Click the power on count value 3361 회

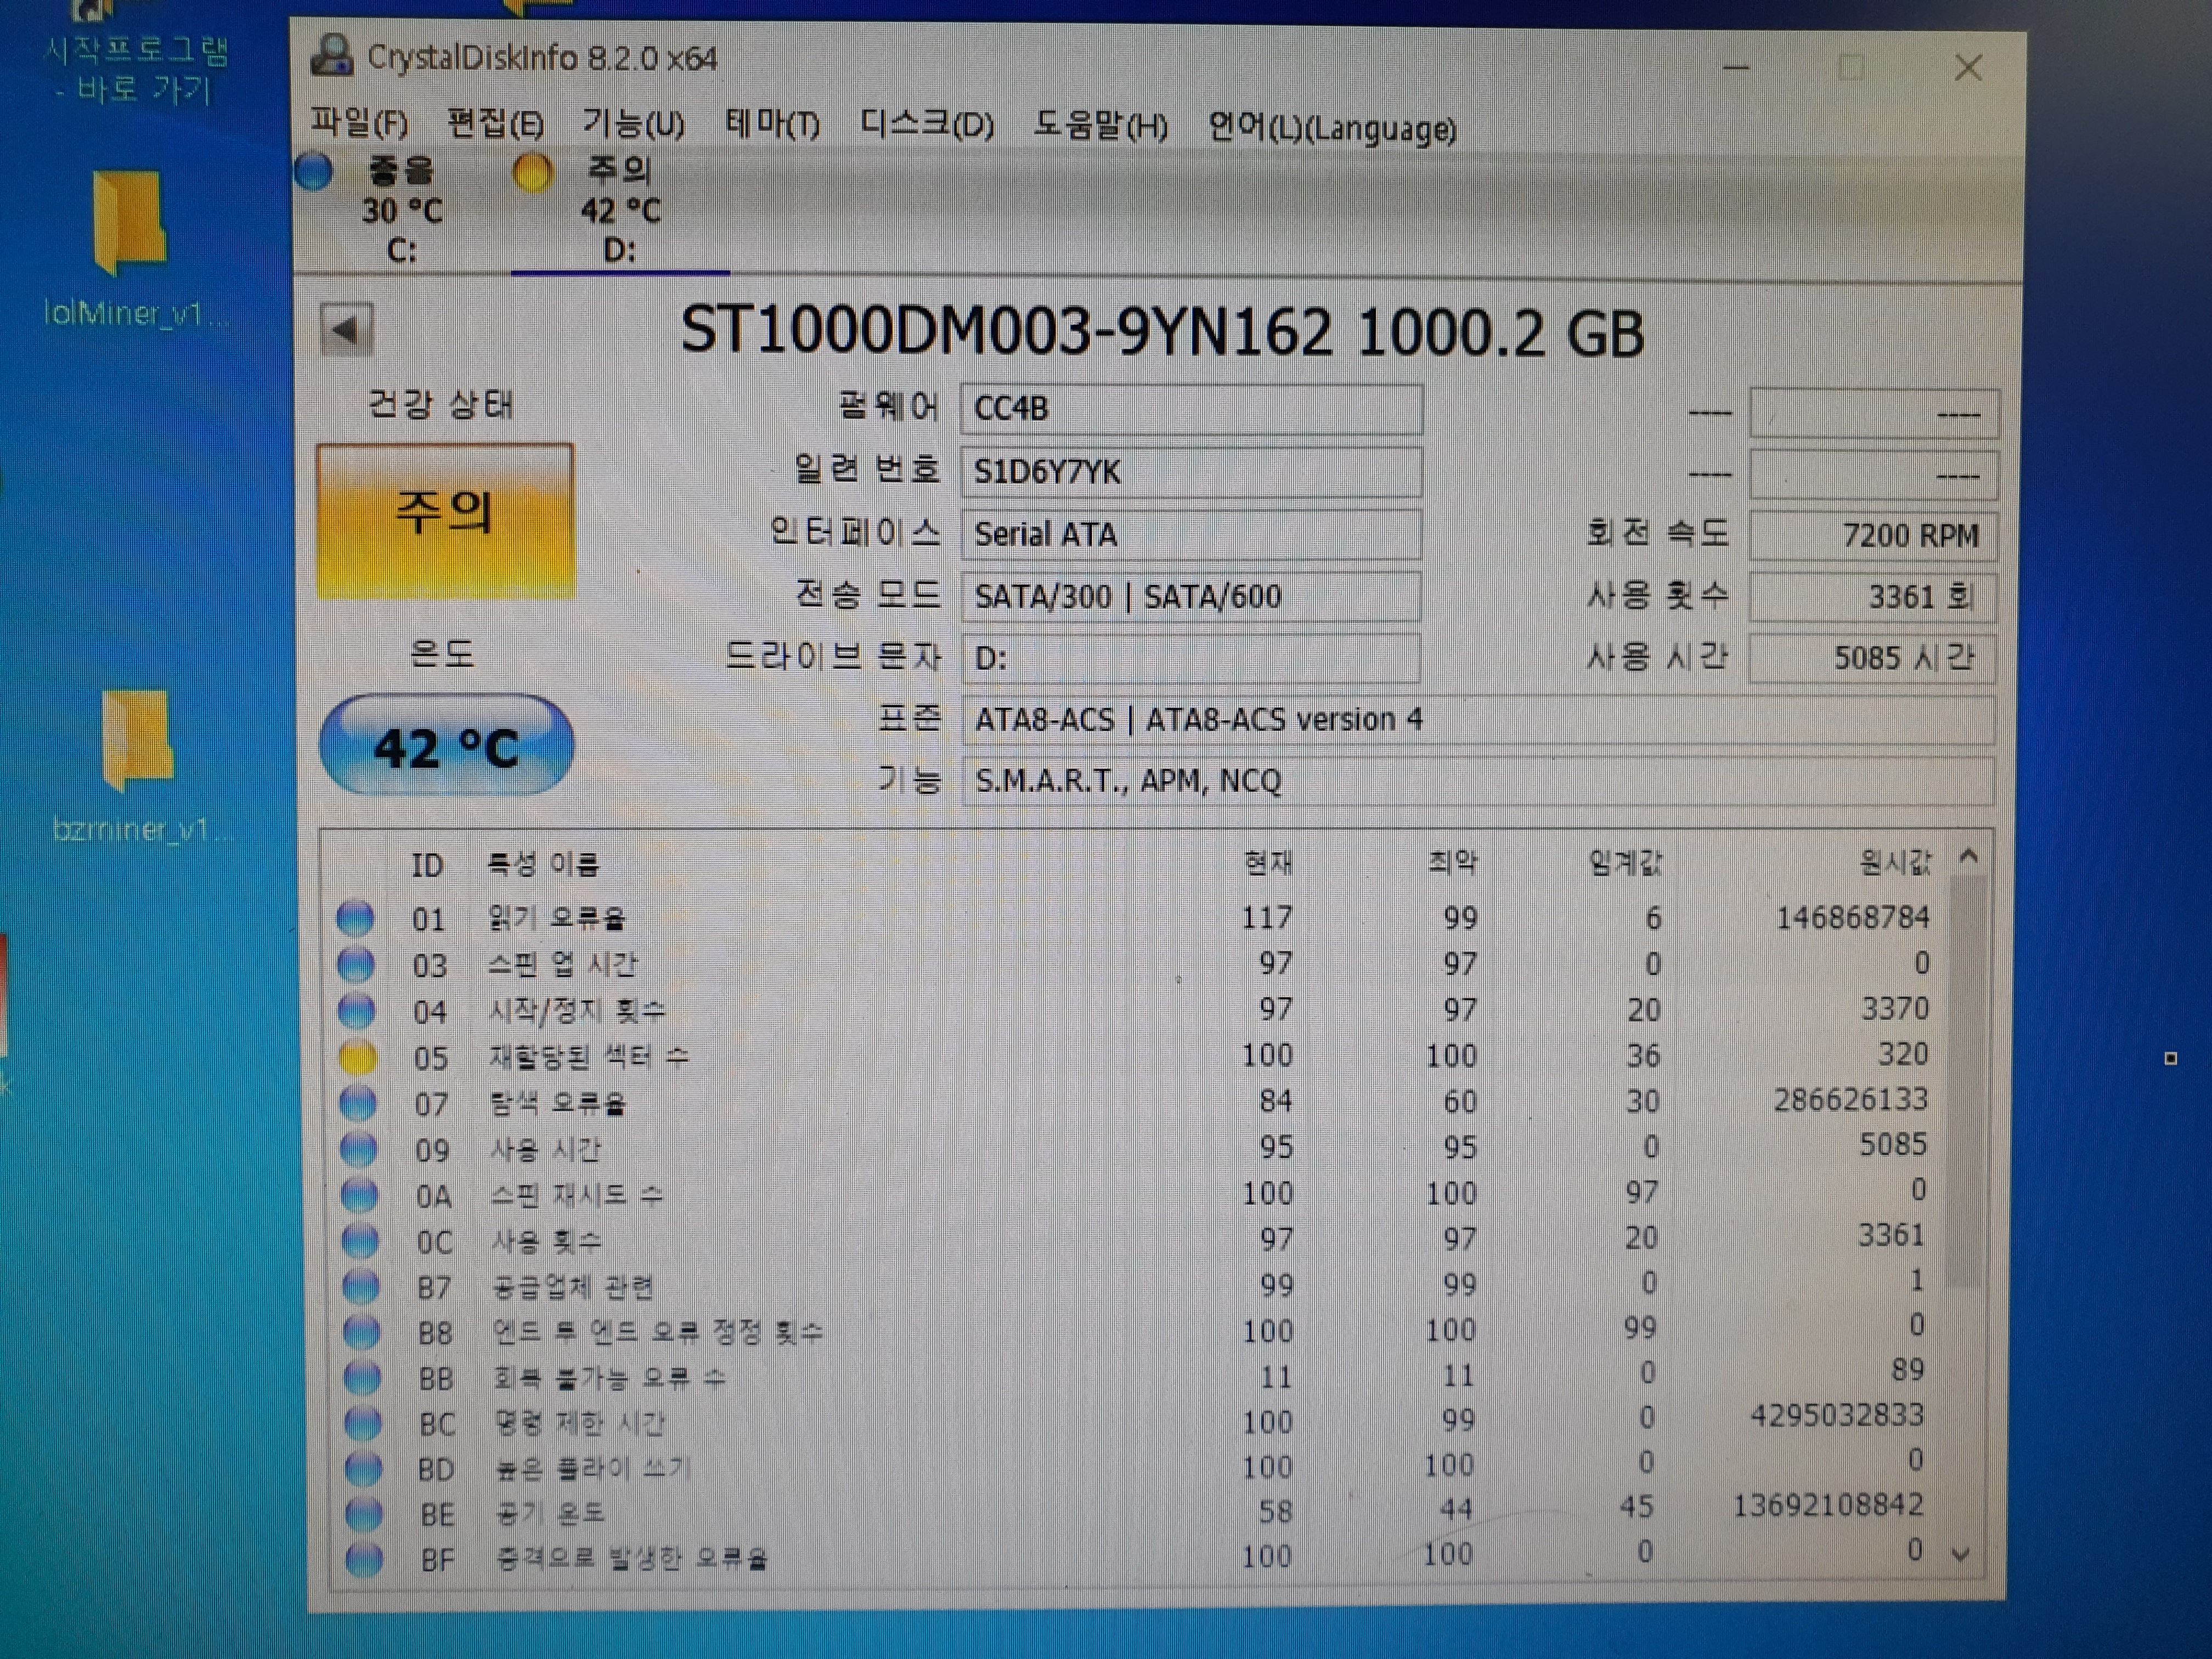click(x=1873, y=597)
